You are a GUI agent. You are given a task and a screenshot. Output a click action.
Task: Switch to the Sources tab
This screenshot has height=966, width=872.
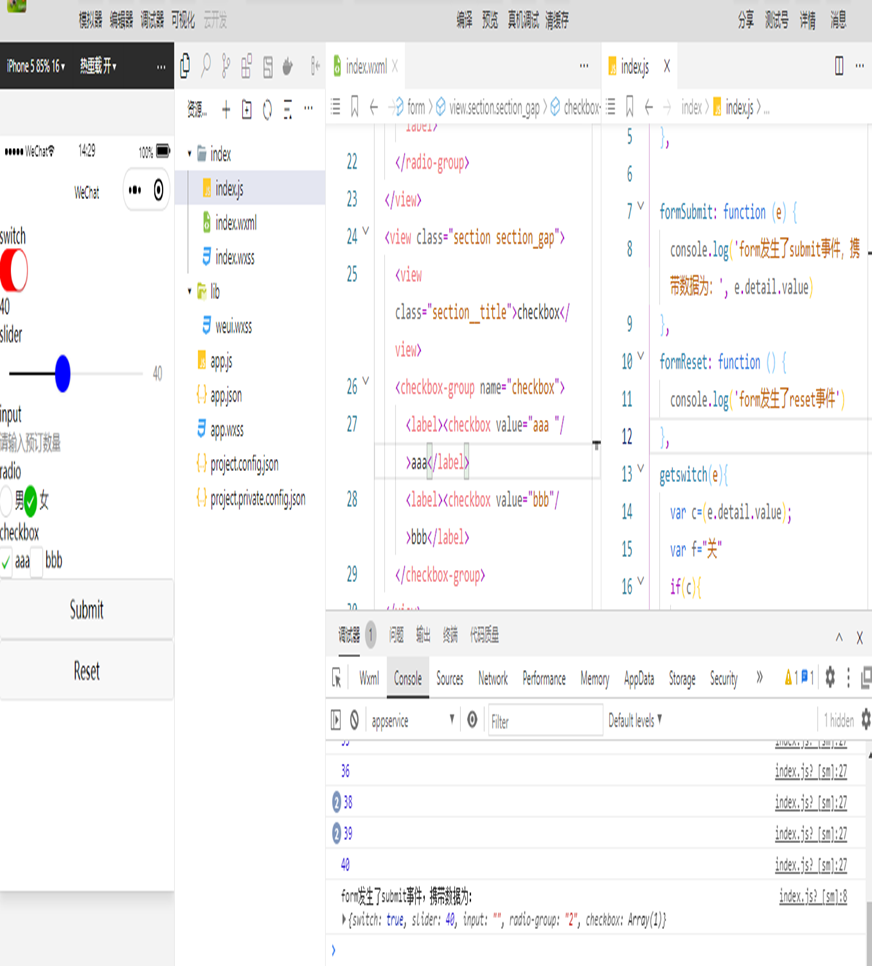[449, 678]
